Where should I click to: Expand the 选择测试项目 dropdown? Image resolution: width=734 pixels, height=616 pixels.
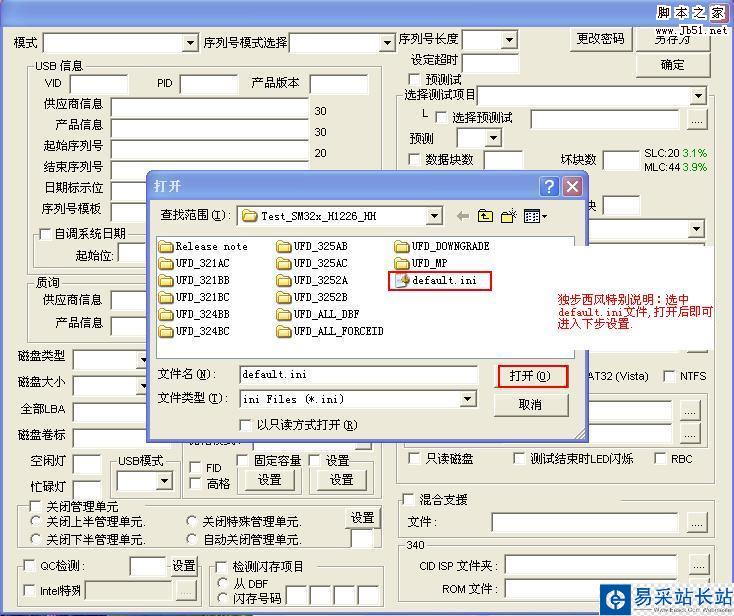(698, 96)
